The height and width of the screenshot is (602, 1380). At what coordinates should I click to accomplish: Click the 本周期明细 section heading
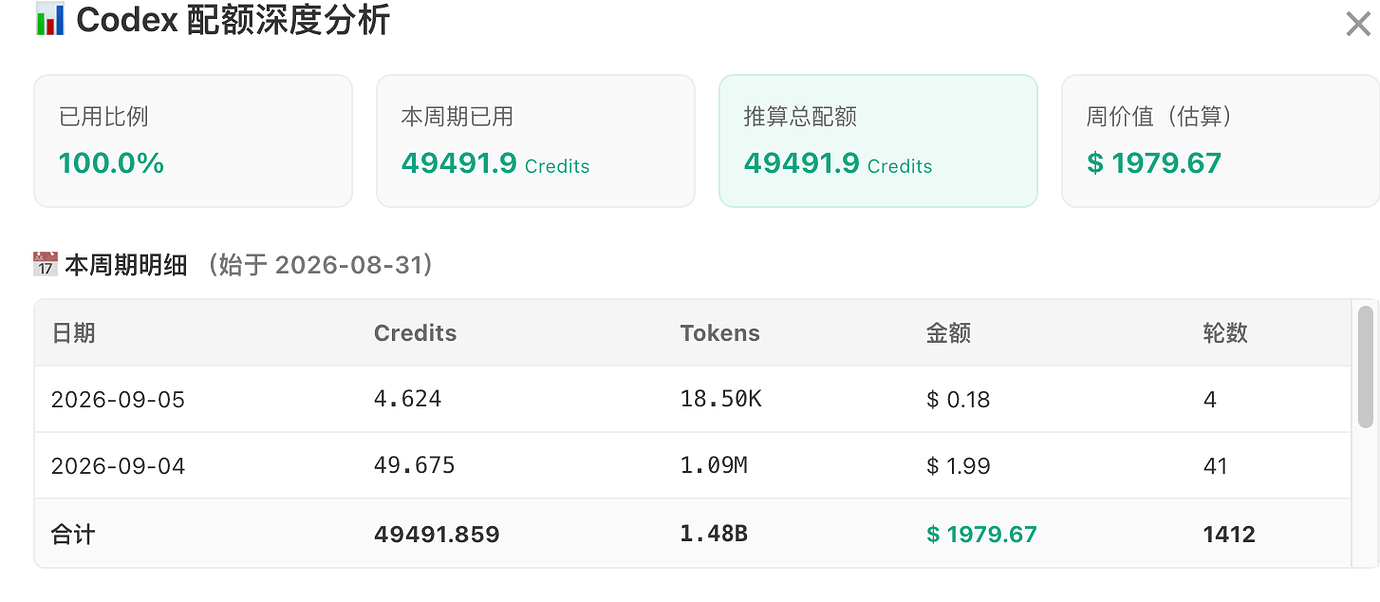pyautogui.click(x=126, y=265)
